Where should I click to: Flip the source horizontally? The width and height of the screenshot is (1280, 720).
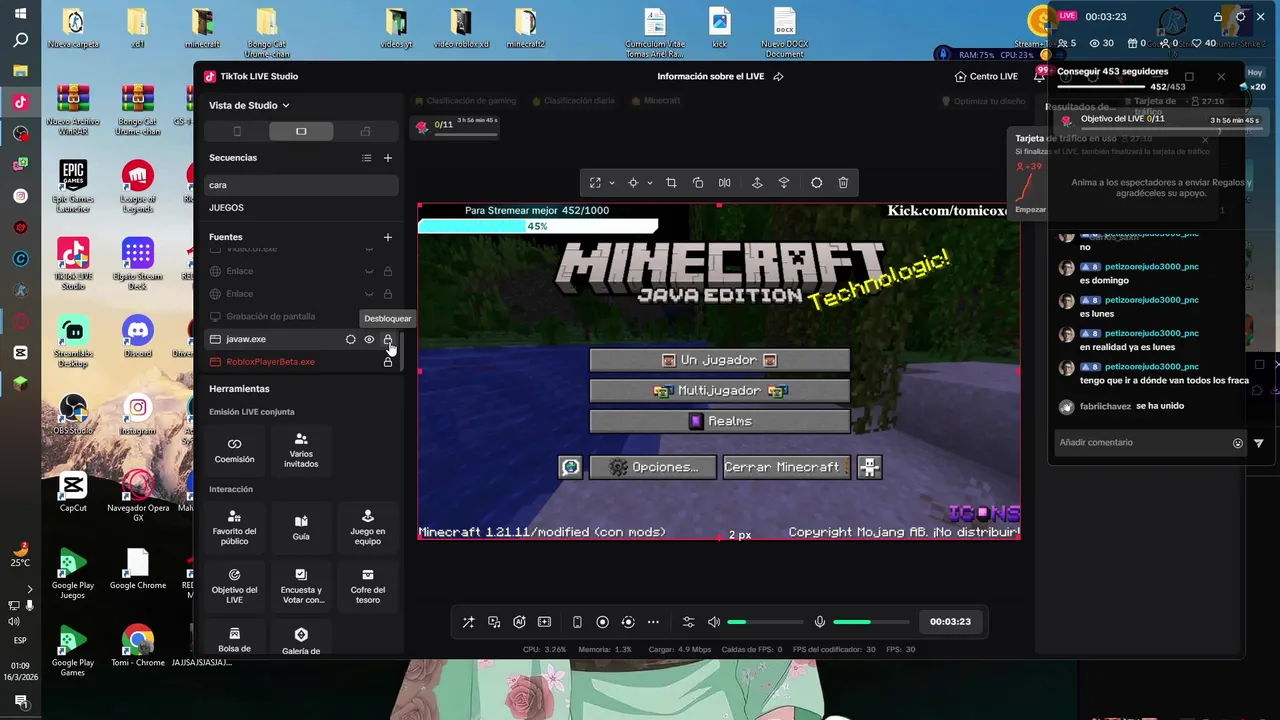point(724,183)
